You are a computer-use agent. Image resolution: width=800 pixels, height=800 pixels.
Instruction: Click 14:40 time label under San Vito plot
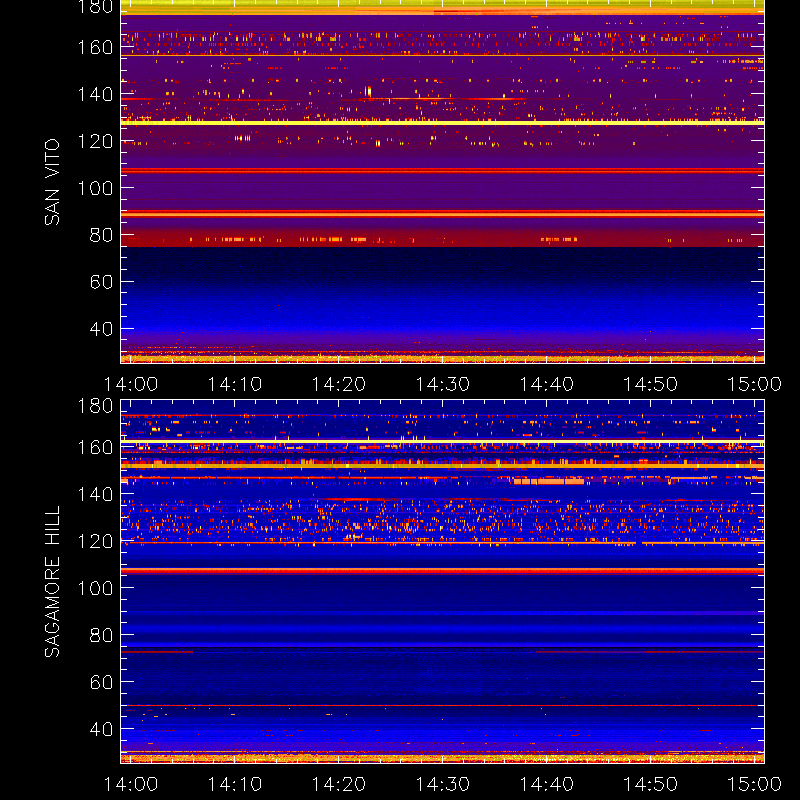point(546,384)
